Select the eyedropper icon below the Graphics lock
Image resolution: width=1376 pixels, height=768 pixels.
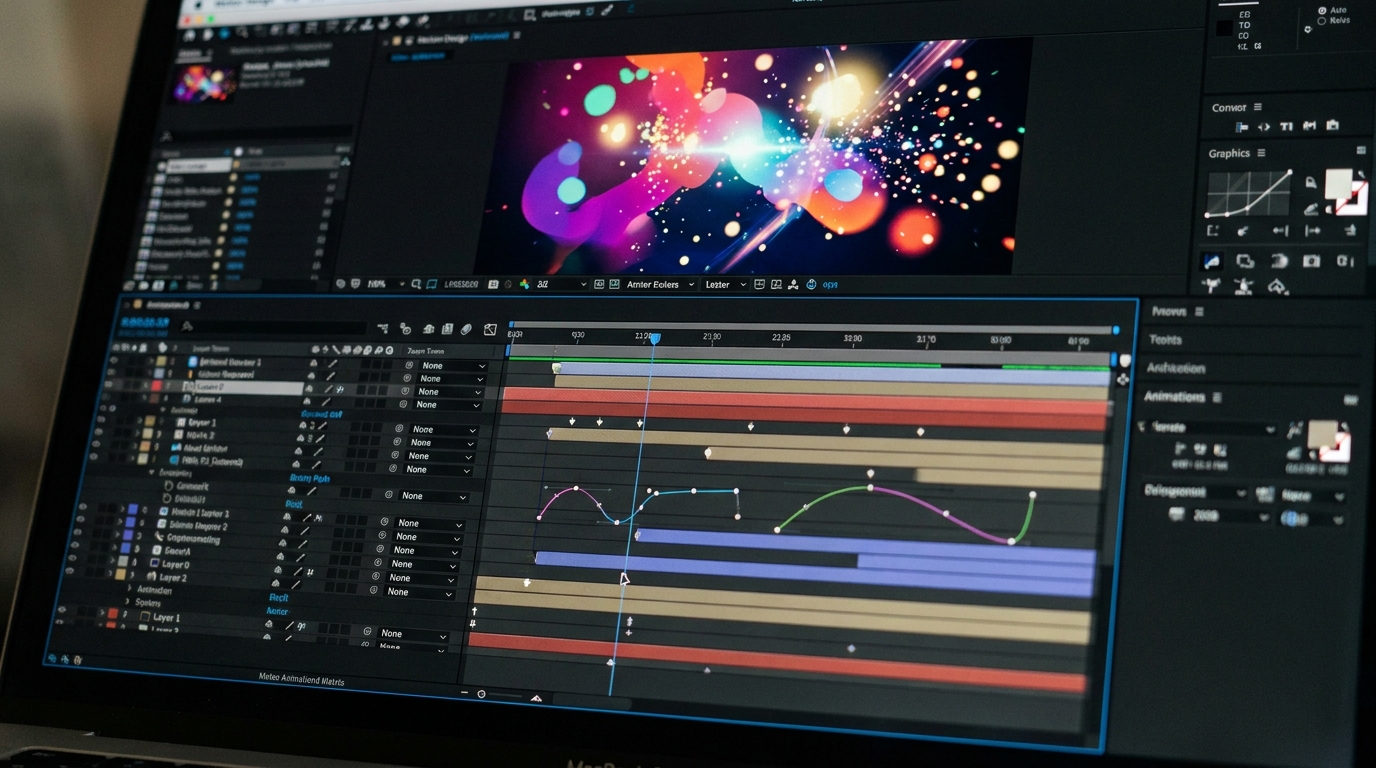[x=1310, y=209]
